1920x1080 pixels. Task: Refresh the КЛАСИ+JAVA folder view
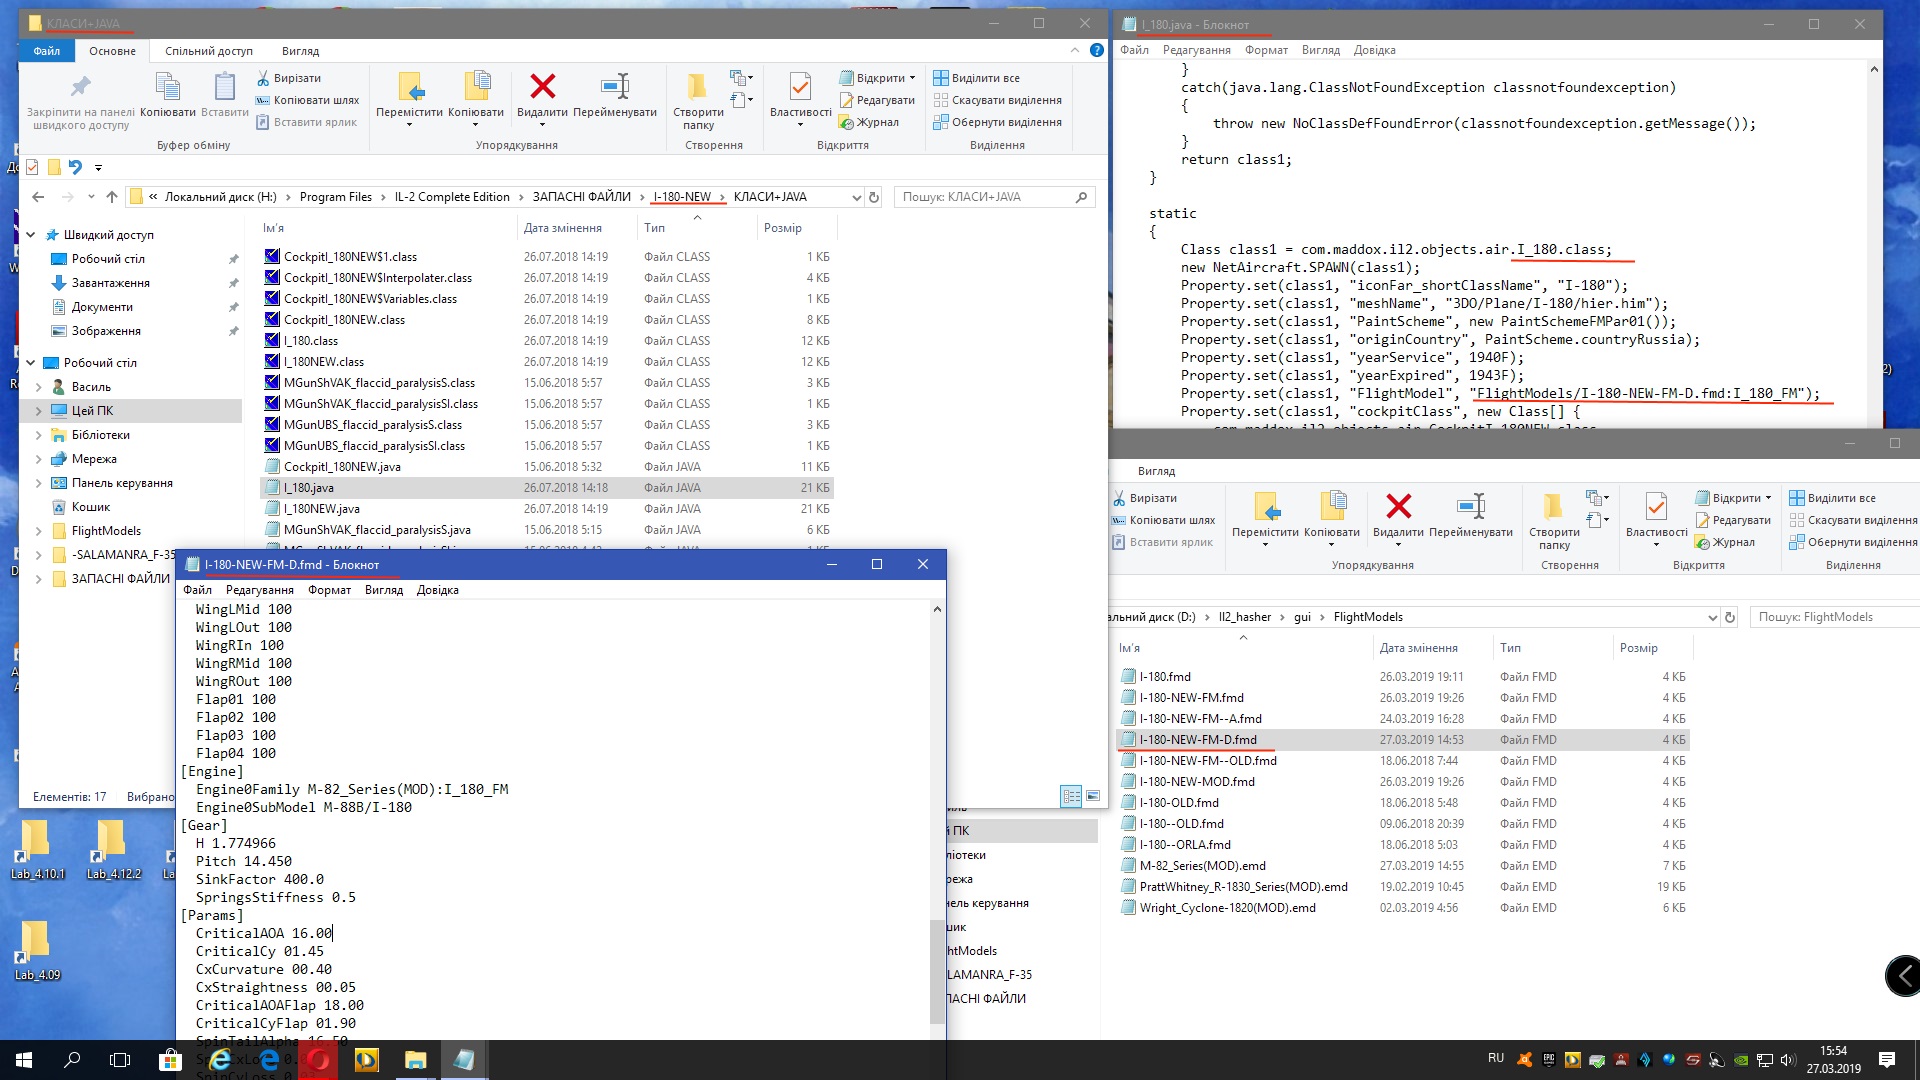(874, 198)
